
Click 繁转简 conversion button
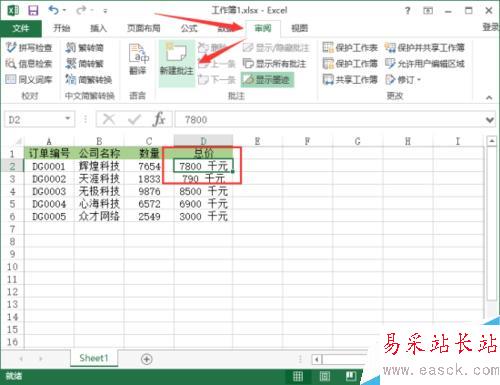pyautogui.click(x=85, y=48)
